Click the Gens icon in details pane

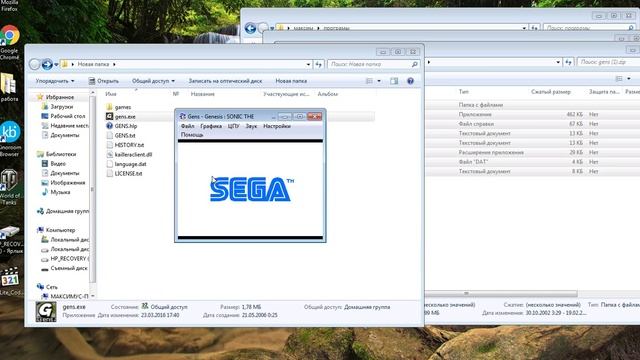coord(46,312)
